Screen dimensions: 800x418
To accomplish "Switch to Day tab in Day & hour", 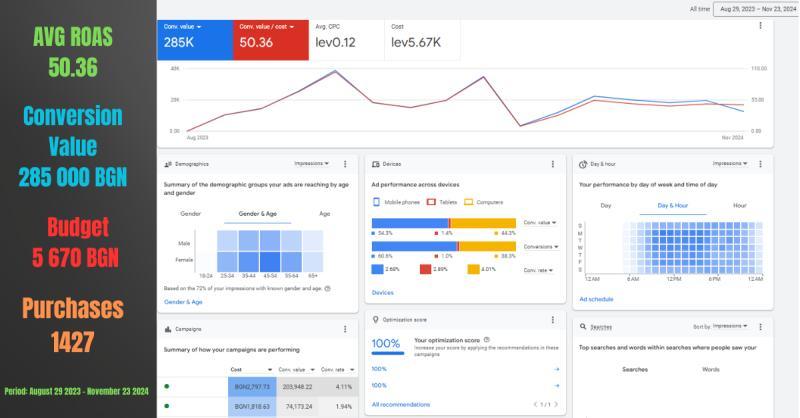I will click(x=606, y=205).
